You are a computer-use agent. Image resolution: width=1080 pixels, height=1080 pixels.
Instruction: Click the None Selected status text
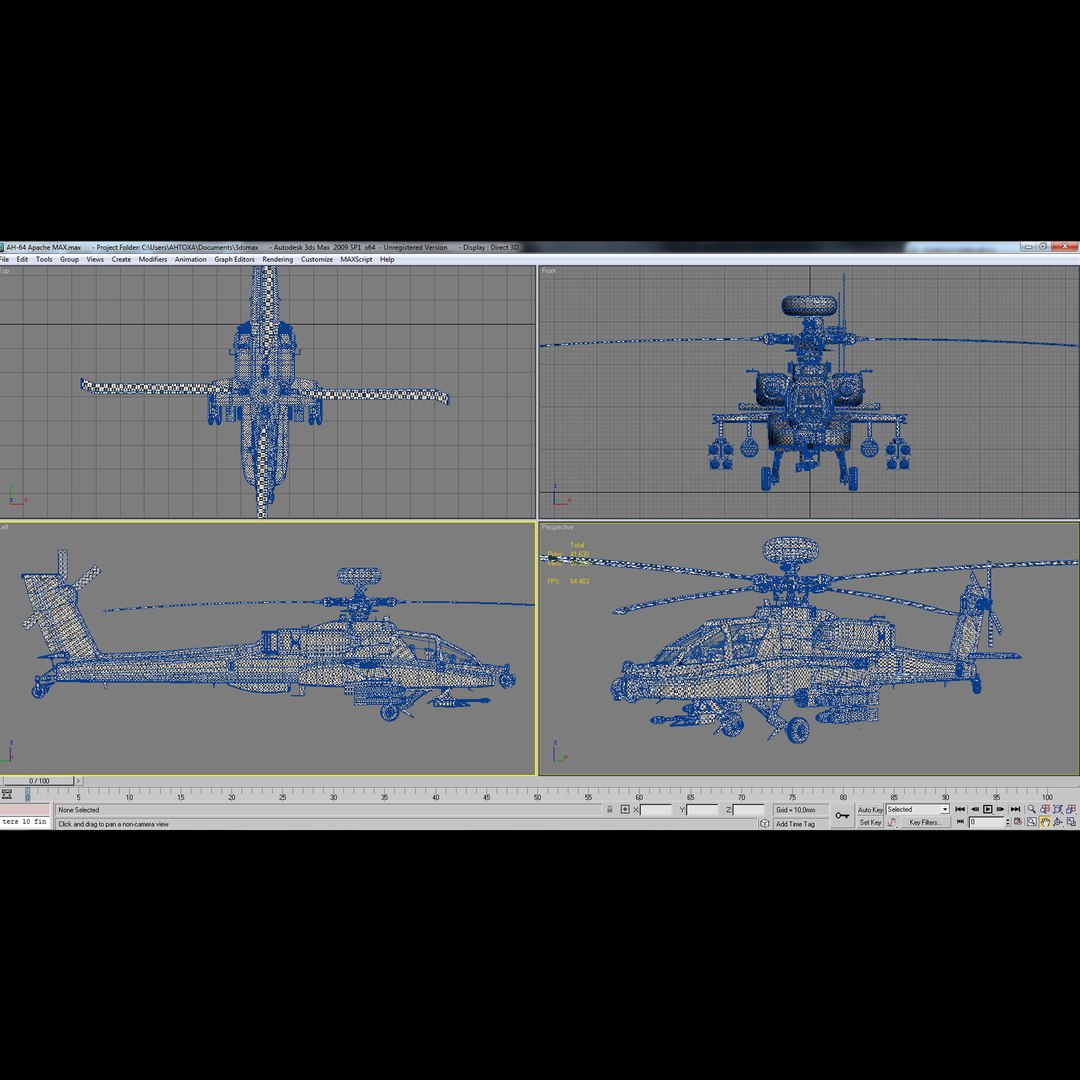point(79,810)
